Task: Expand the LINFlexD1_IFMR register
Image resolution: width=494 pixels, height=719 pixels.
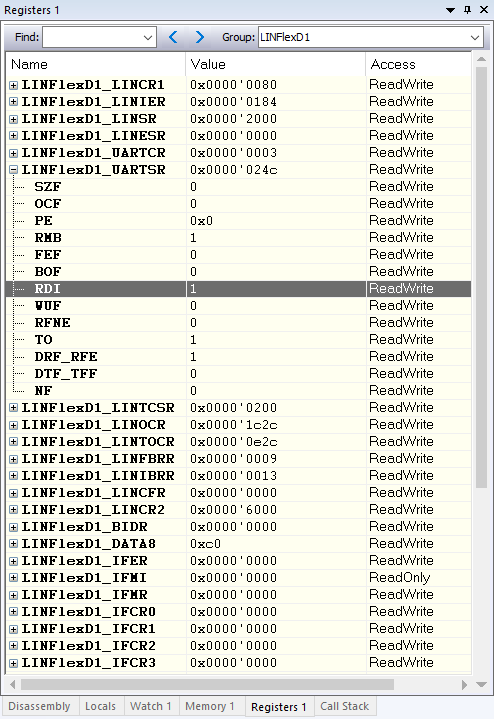Action: tap(14, 595)
